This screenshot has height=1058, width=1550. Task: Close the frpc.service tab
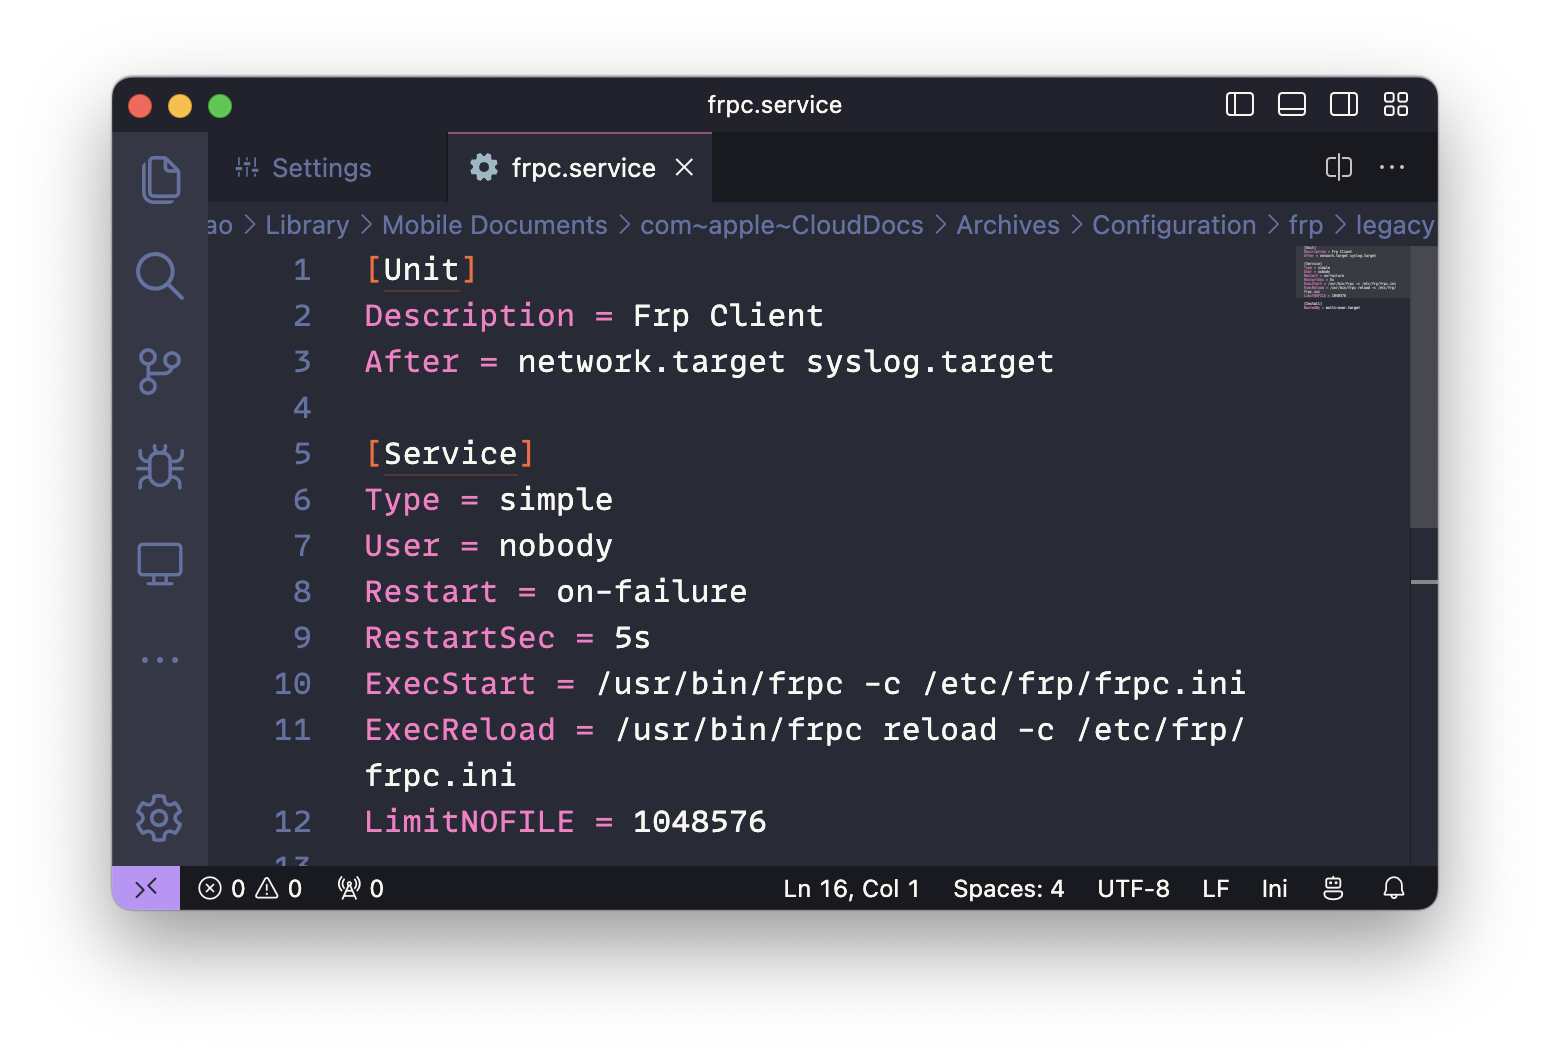(684, 168)
